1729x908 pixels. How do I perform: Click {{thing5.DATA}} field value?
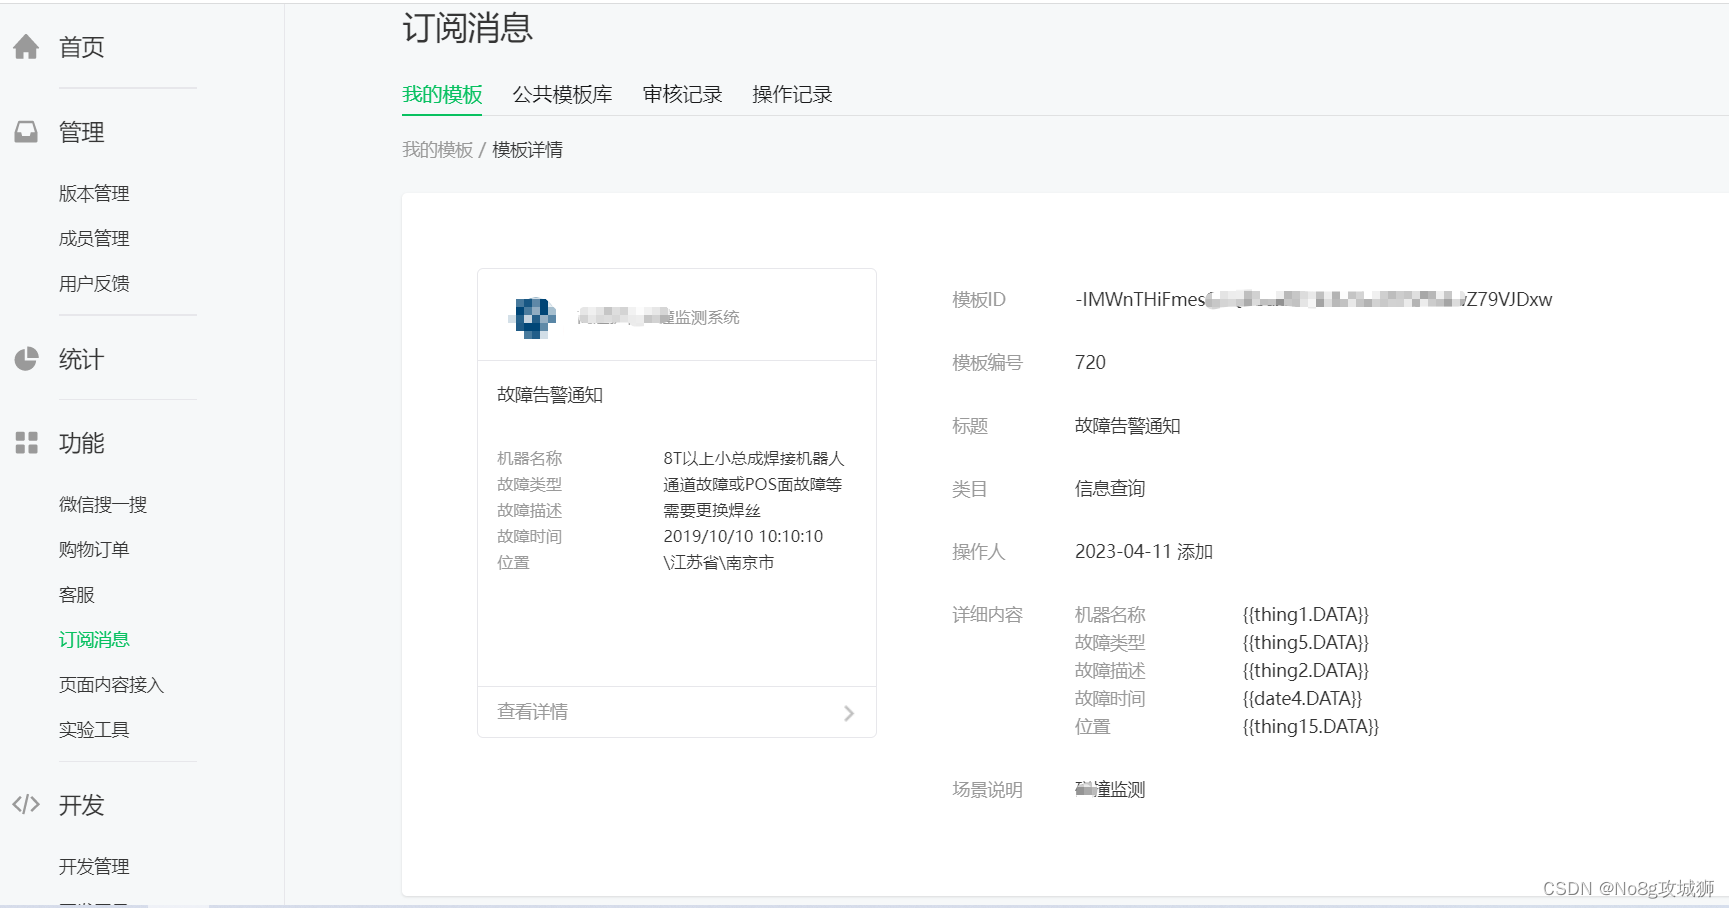click(1306, 643)
